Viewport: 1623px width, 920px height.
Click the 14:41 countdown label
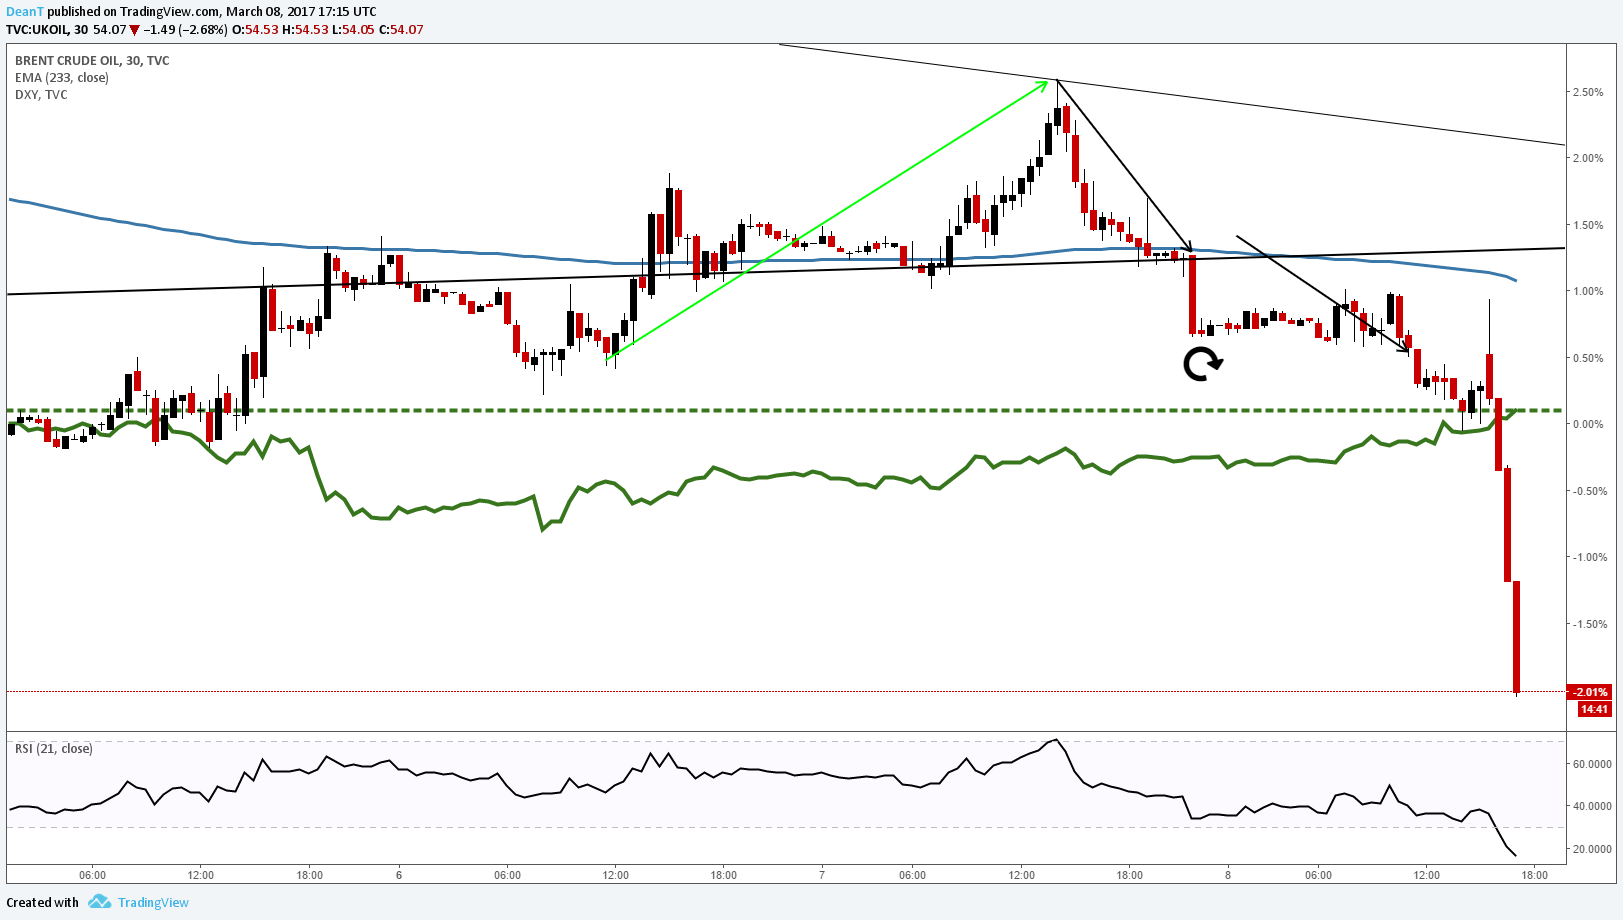(1594, 709)
